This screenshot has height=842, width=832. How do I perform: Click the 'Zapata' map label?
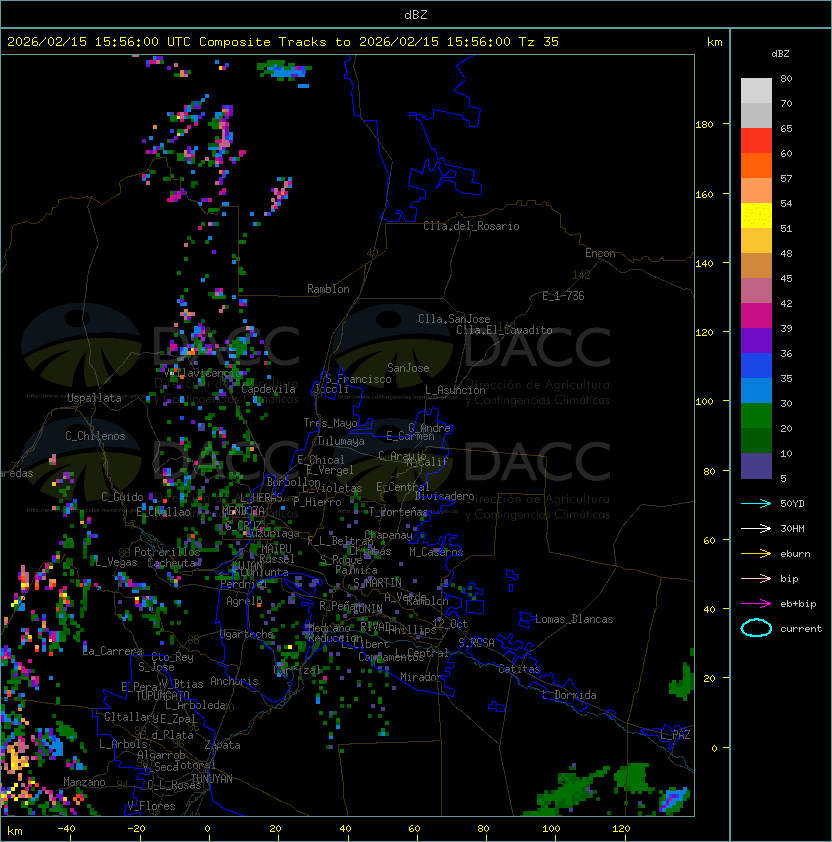tap(222, 745)
